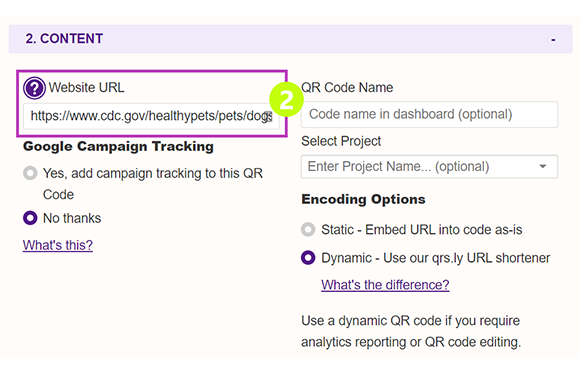The width and height of the screenshot is (580, 373).
Task: Click the 'QR Code Name' label
Action: (347, 88)
